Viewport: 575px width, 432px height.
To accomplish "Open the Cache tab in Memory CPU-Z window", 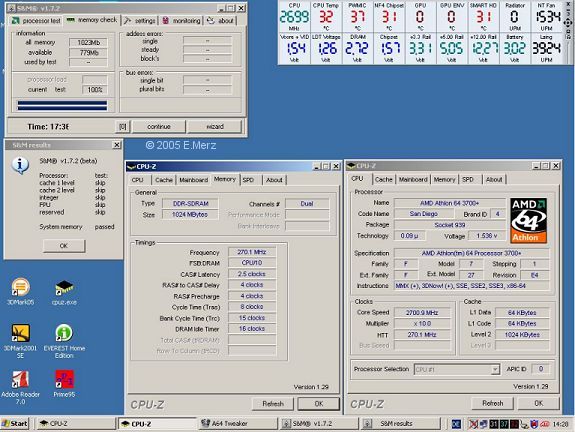I will (164, 180).
